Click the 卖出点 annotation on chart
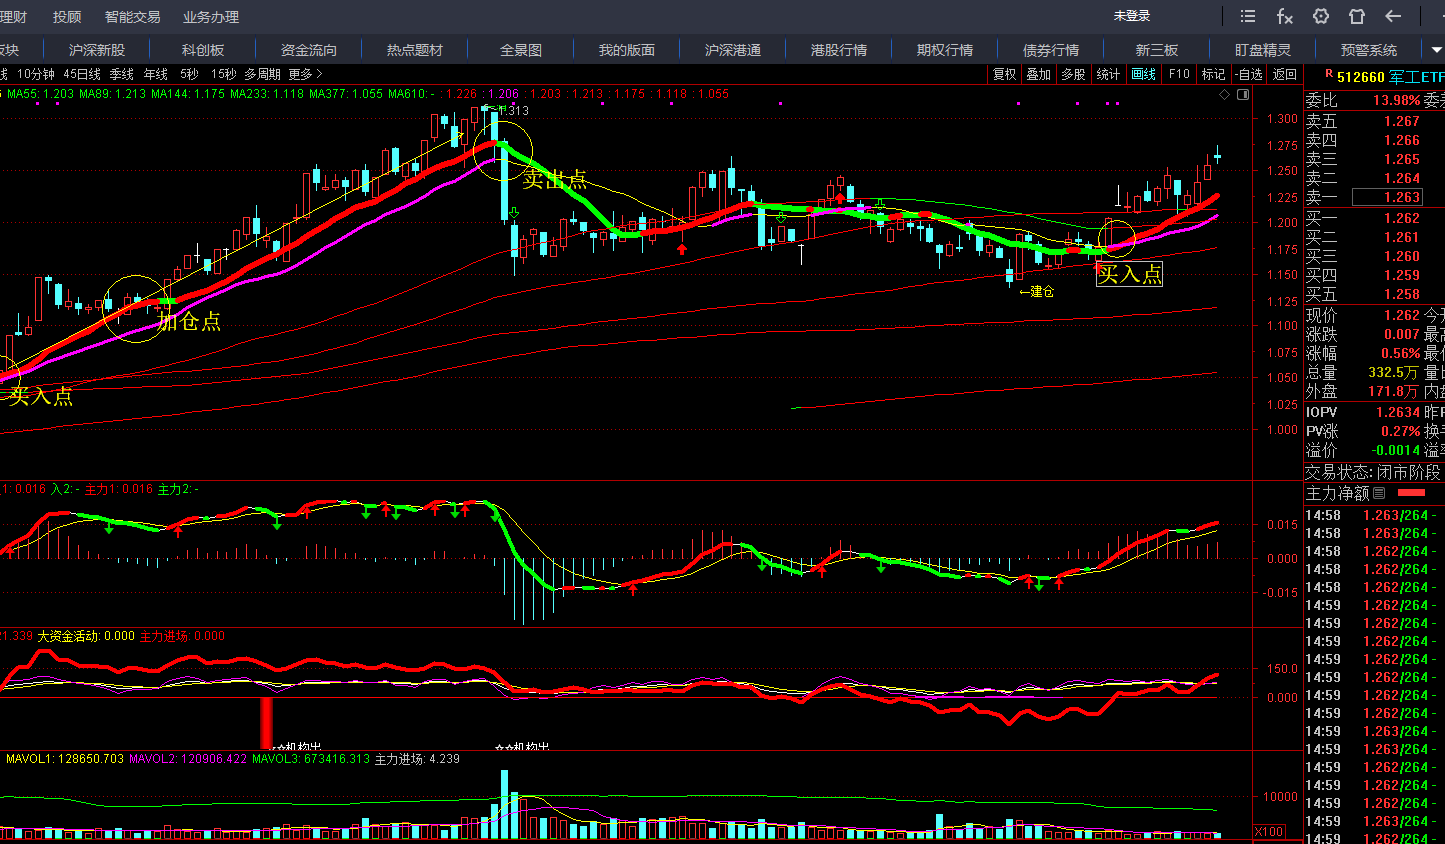The width and height of the screenshot is (1445, 844). (554, 180)
